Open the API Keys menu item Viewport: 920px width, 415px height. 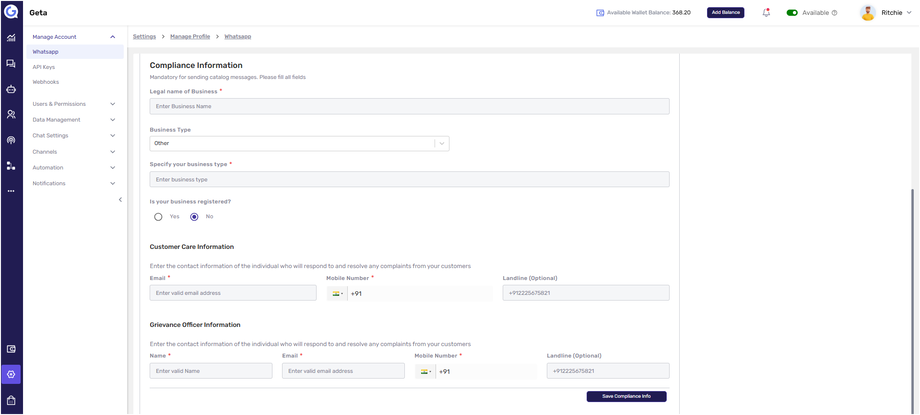pyautogui.click(x=44, y=67)
